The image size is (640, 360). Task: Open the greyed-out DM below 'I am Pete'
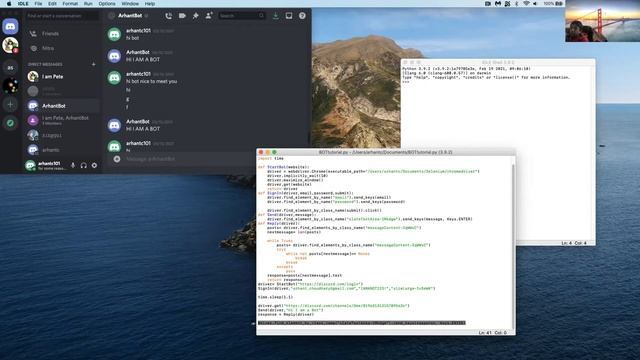(61, 91)
